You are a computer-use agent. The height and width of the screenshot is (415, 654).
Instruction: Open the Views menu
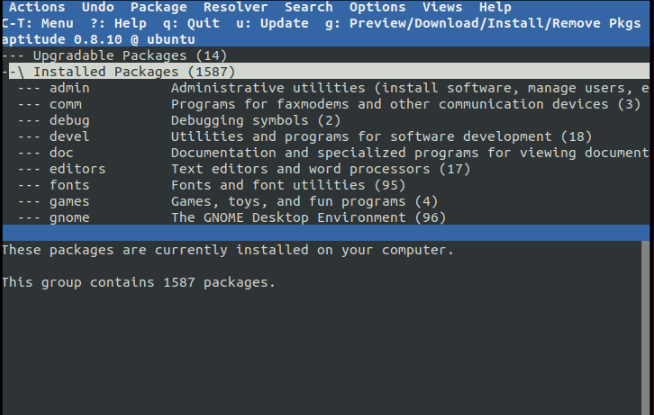point(443,7)
